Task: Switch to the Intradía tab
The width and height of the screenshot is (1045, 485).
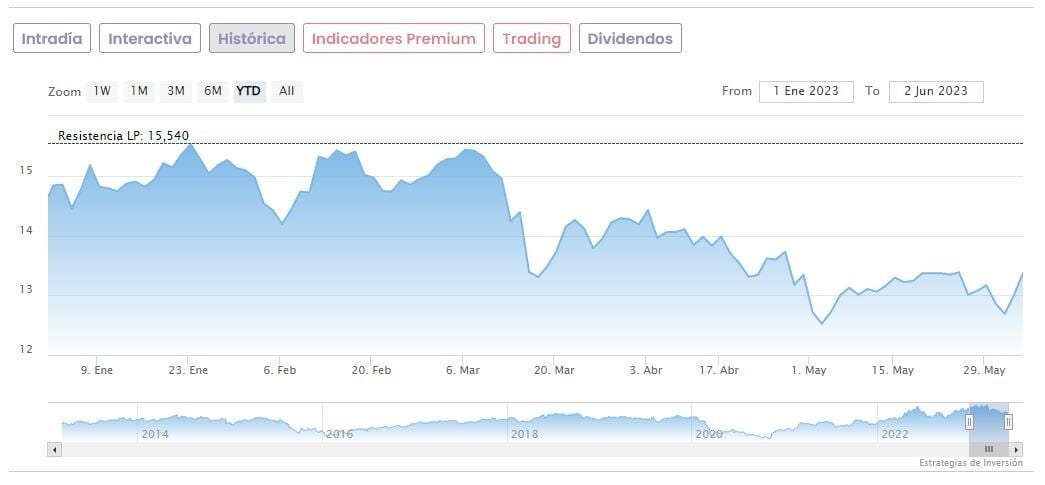Action: pyautogui.click(x=52, y=39)
